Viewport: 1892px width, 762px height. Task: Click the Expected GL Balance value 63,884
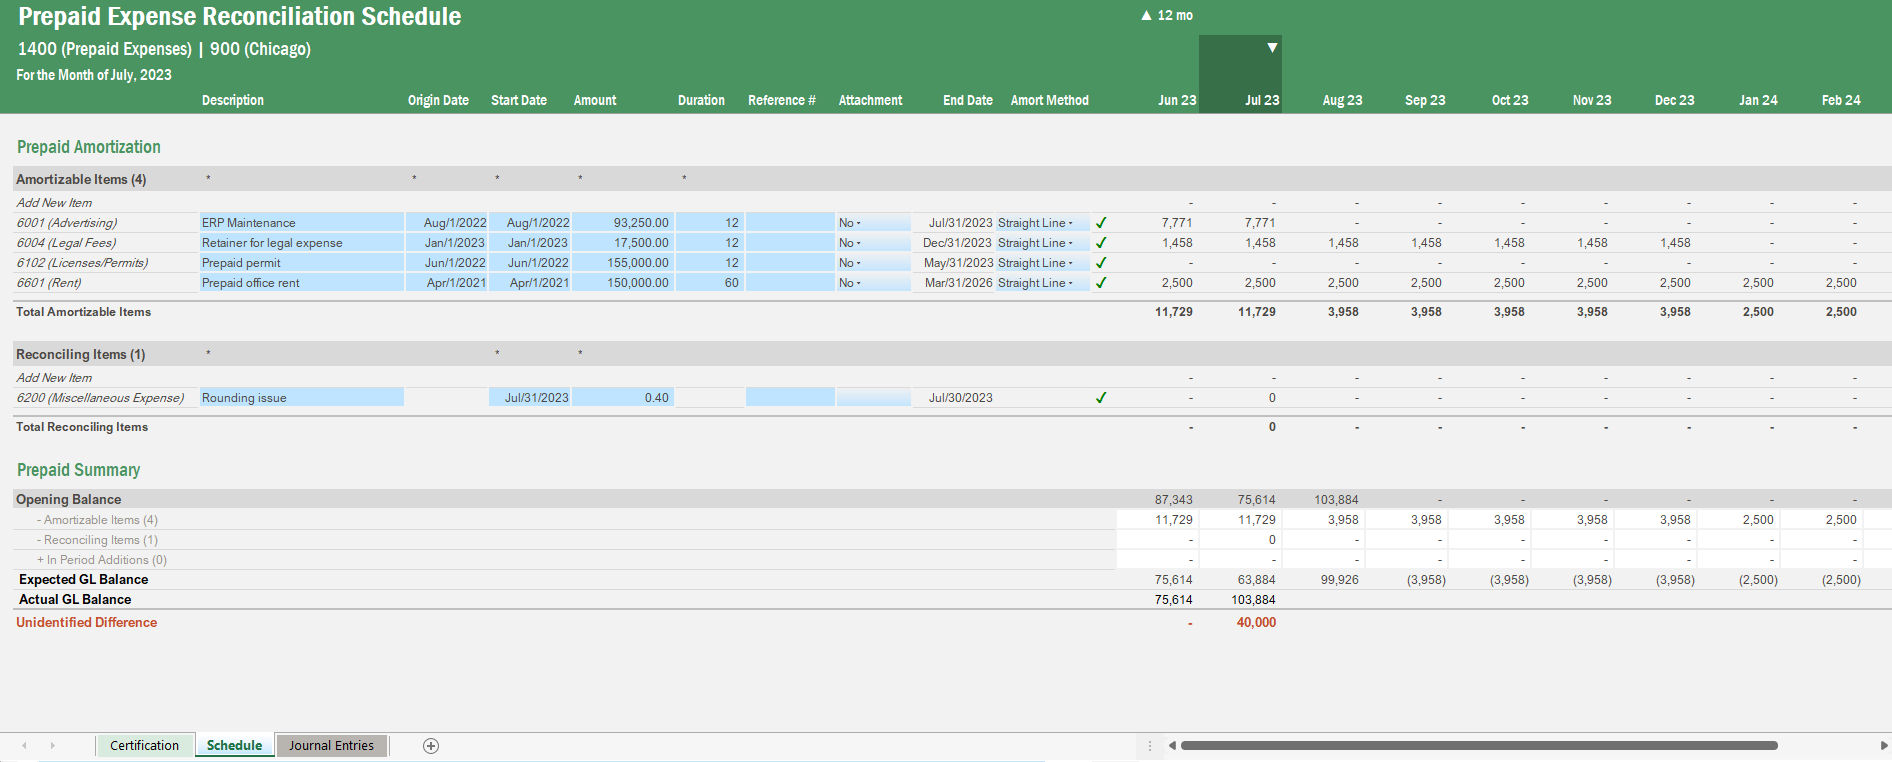point(1256,580)
